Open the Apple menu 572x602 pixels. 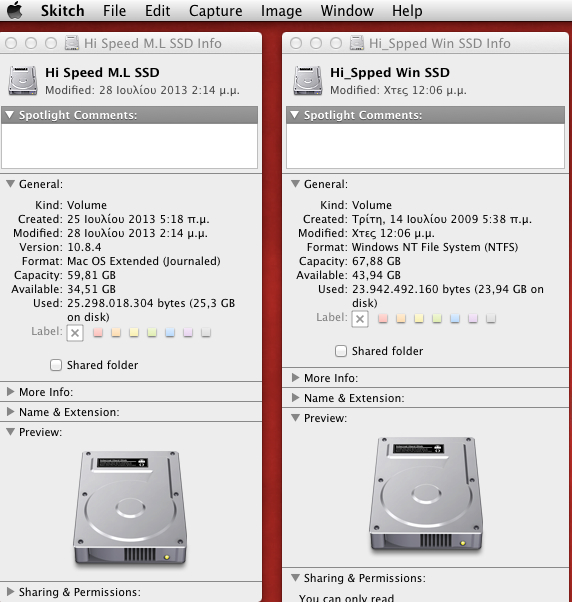click(15, 10)
